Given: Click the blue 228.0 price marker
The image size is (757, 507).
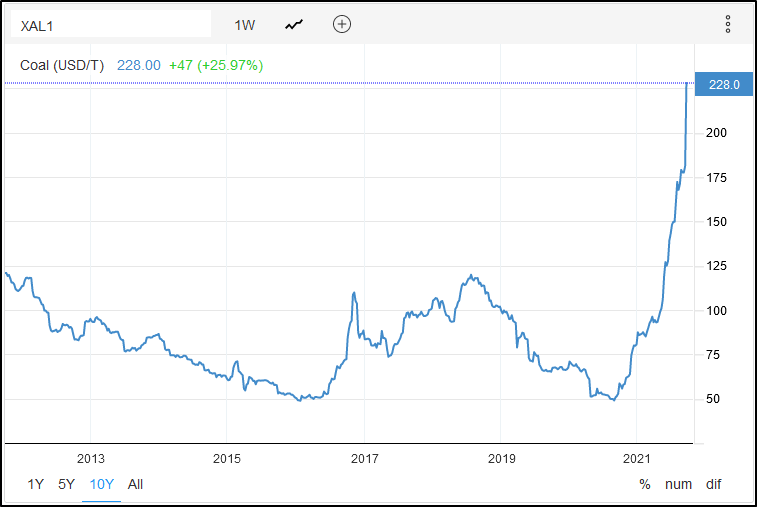Looking at the screenshot, I should pyautogui.click(x=724, y=84).
